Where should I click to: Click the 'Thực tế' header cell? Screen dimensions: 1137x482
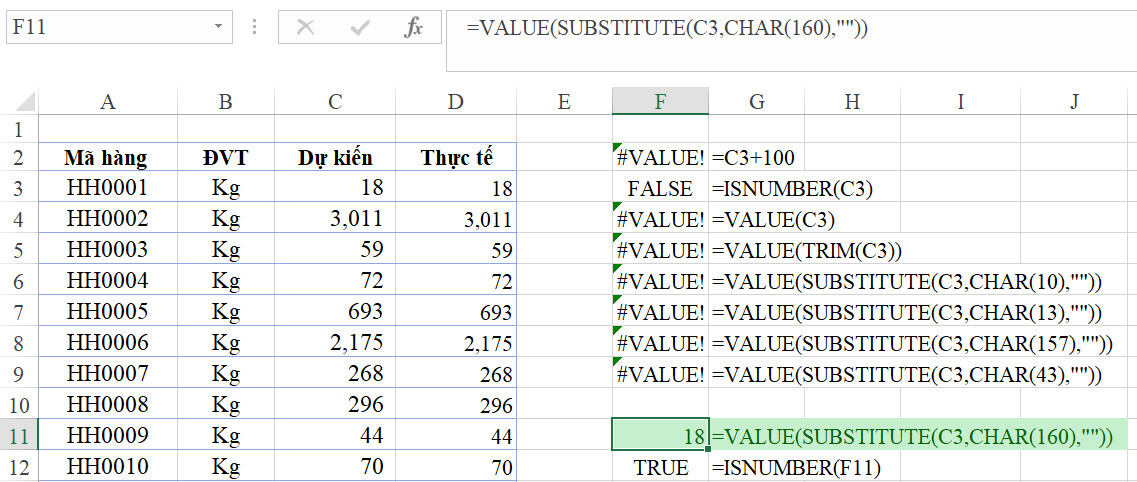pyautogui.click(x=455, y=157)
